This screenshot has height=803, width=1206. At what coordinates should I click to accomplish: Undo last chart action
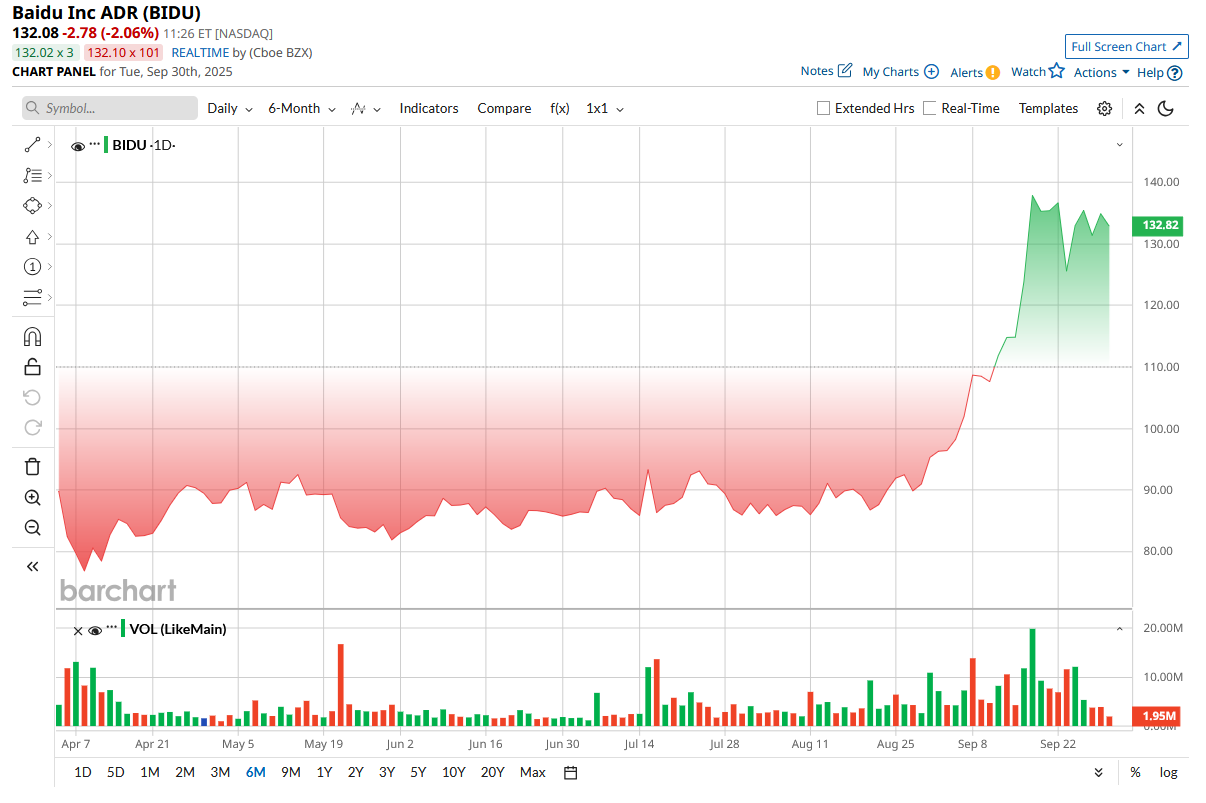[32, 397]
